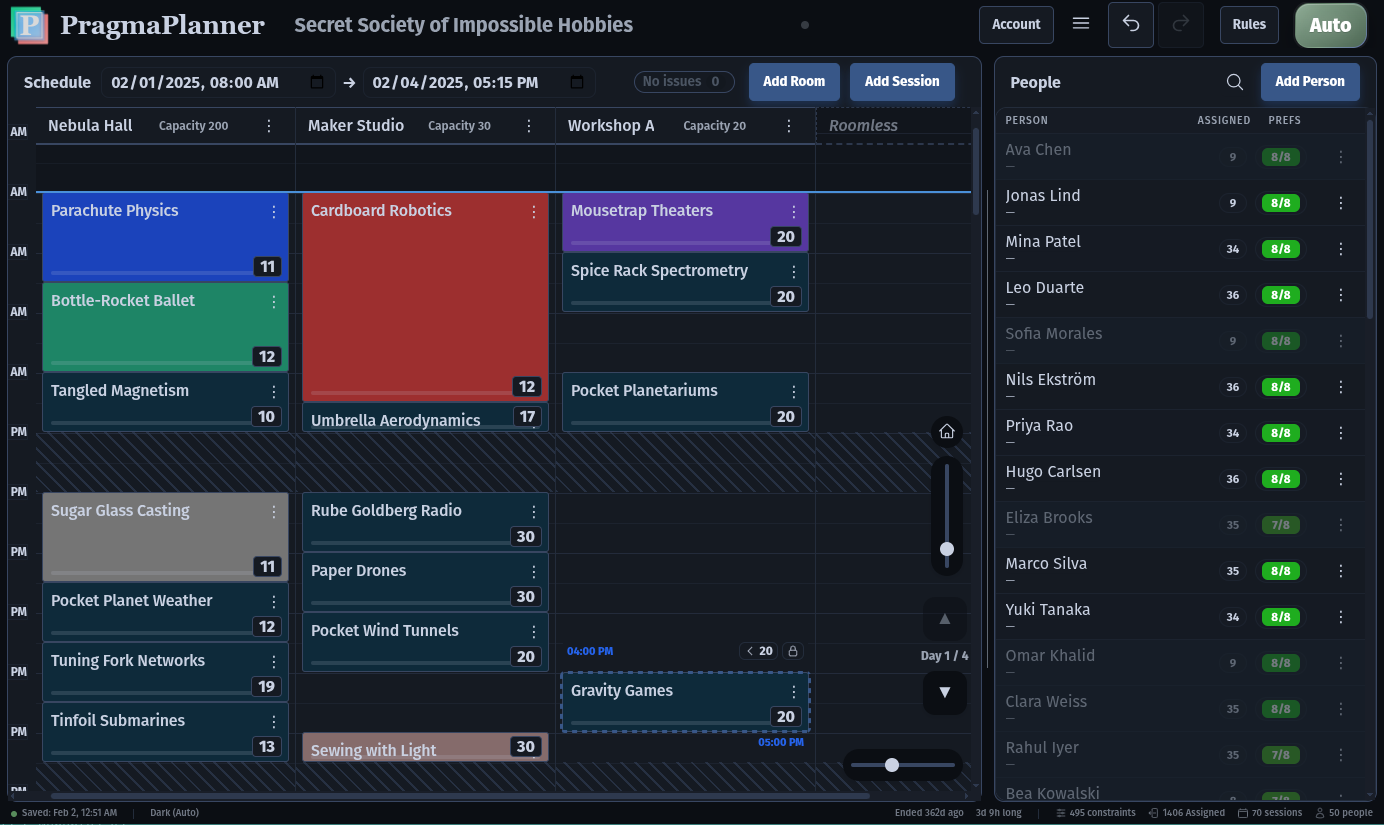Click the Add Session button
The width and height of the screenshot is (1384, 825).
click(x=902, y=81)
